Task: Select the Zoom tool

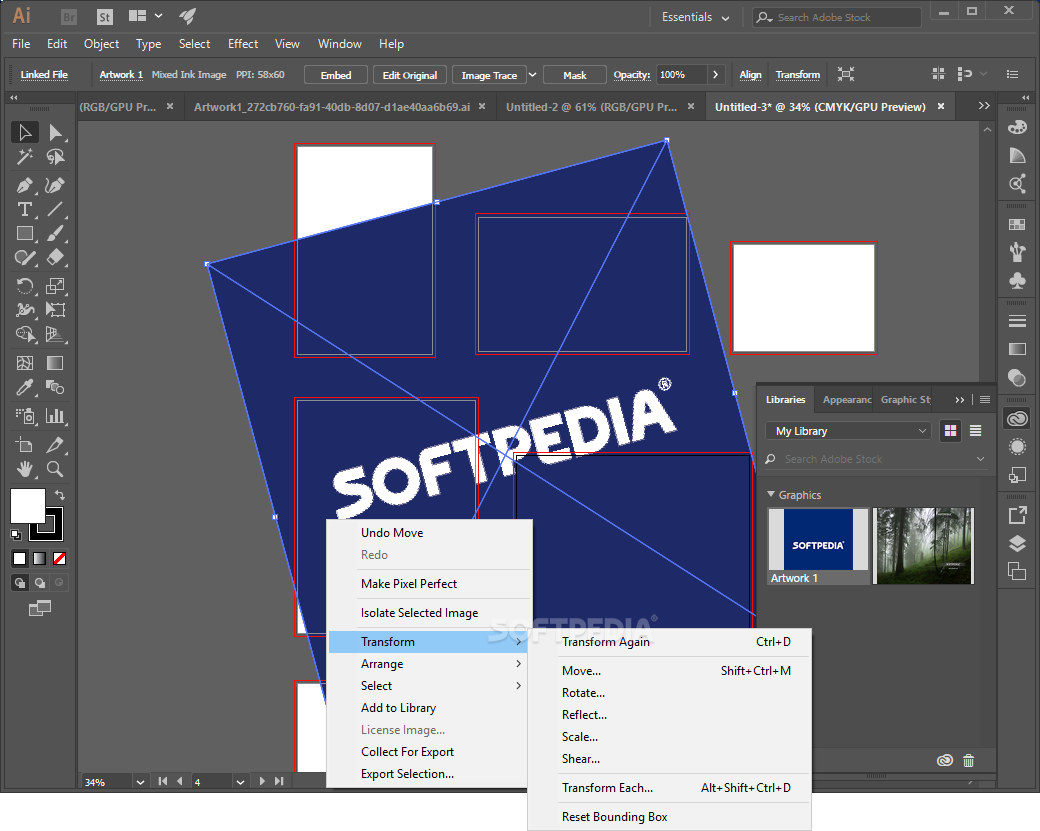Action: [x=55, y=469]
